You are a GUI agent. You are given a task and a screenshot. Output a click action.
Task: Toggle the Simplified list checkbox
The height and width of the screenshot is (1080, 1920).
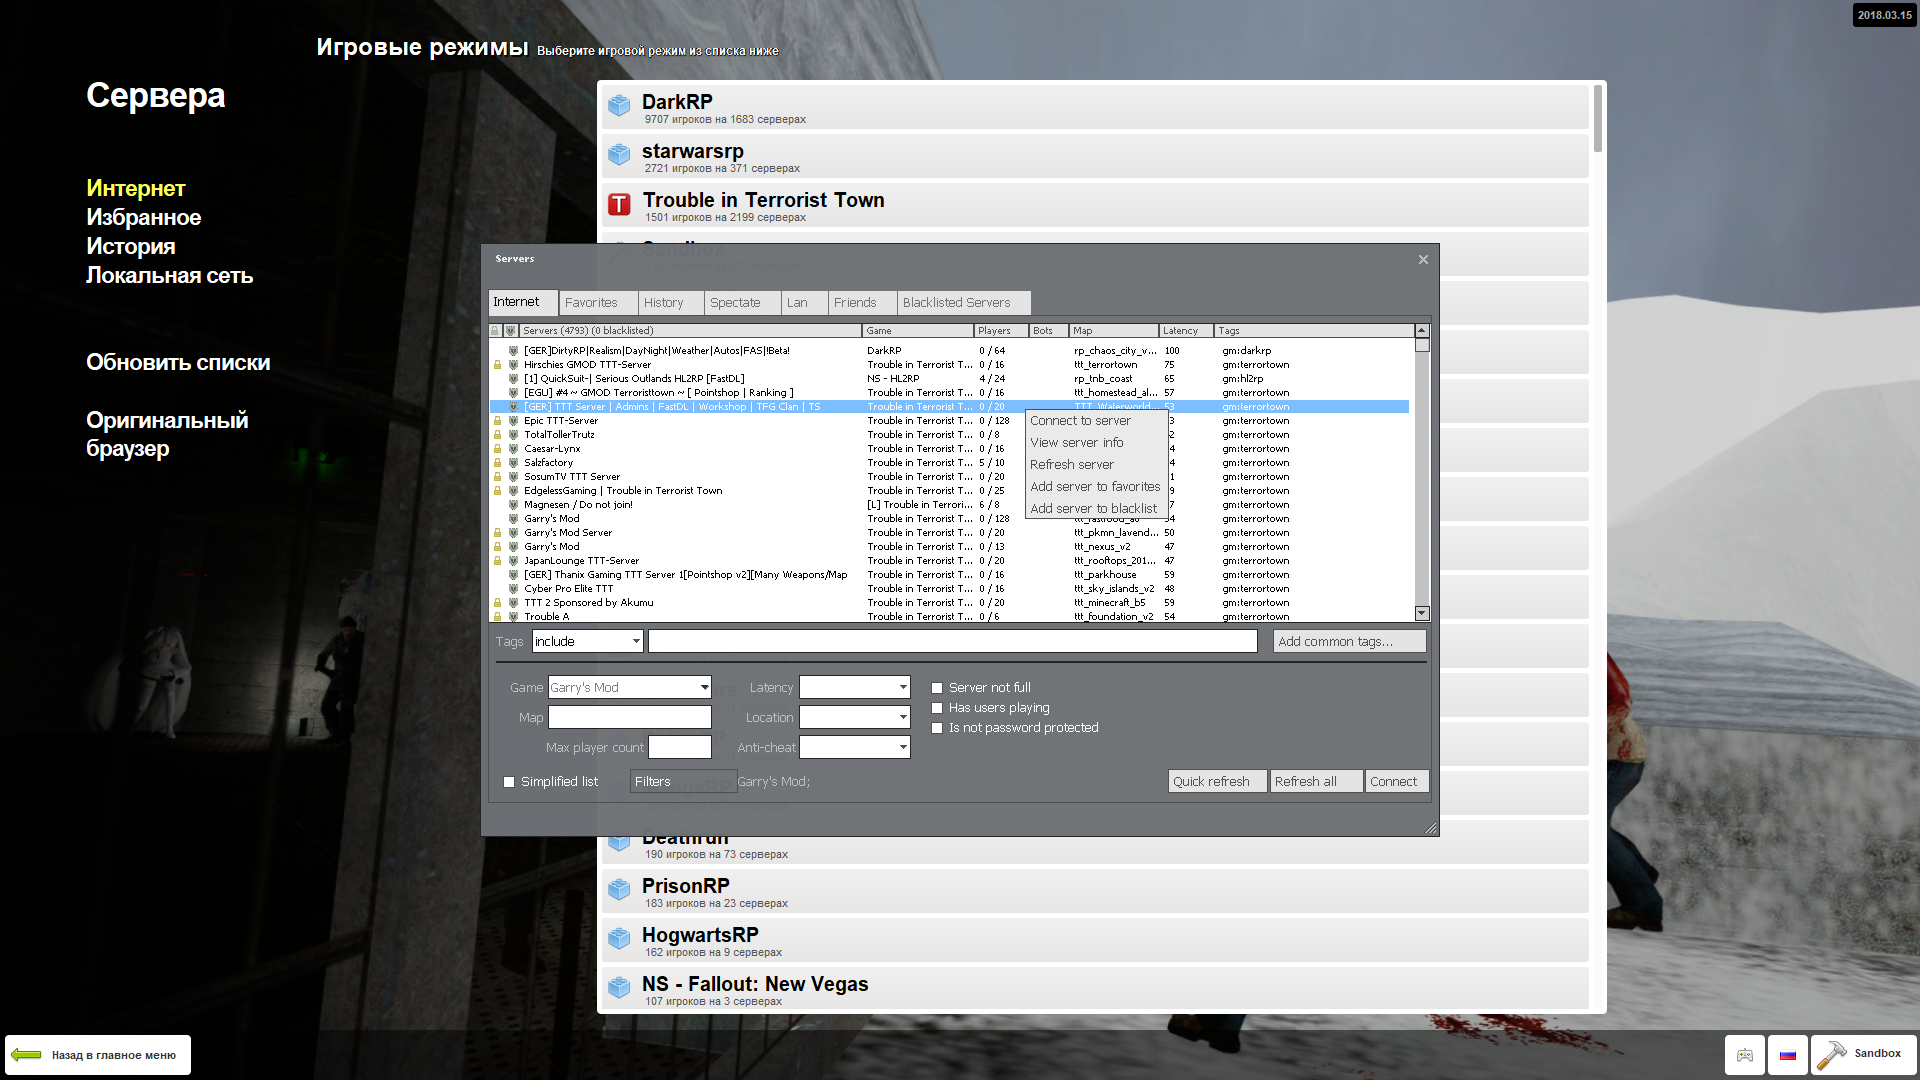(509, 782)
